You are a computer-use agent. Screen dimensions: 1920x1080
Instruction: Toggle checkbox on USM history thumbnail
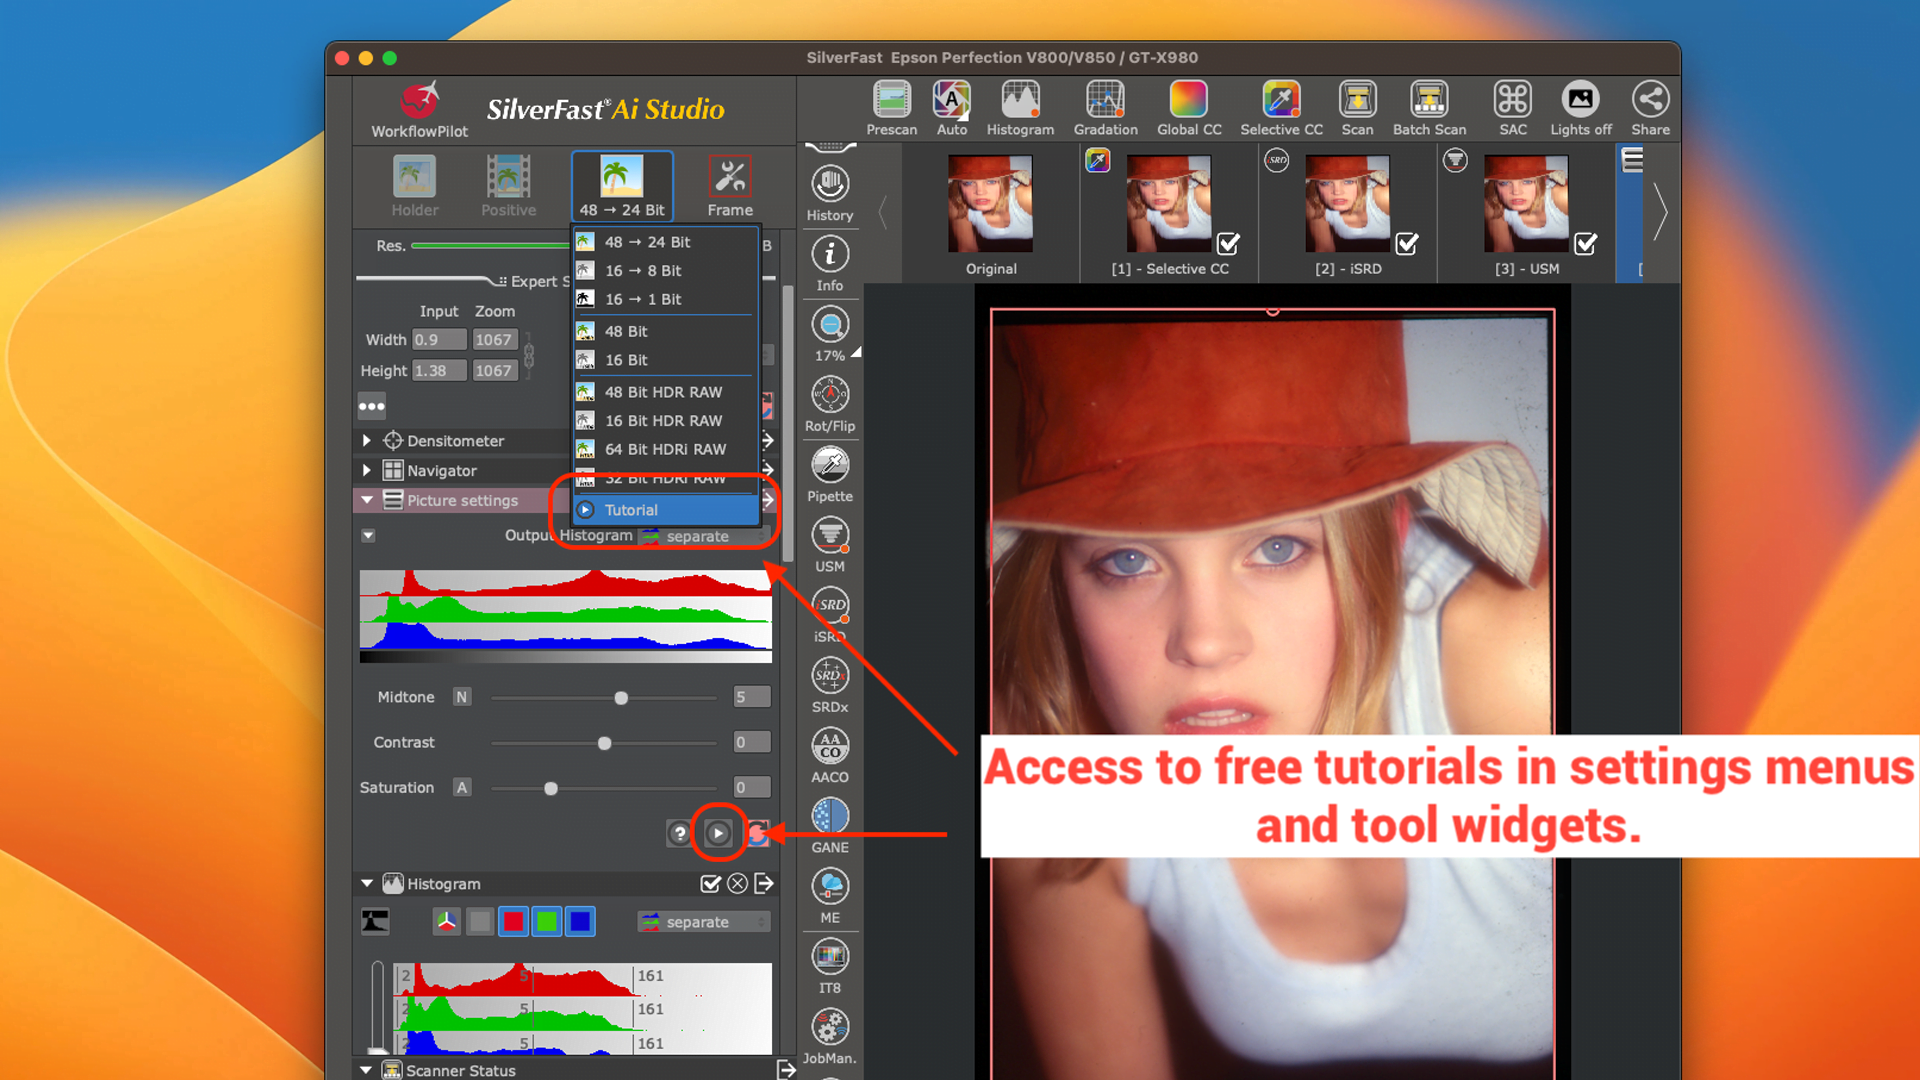click(1585, 243)
